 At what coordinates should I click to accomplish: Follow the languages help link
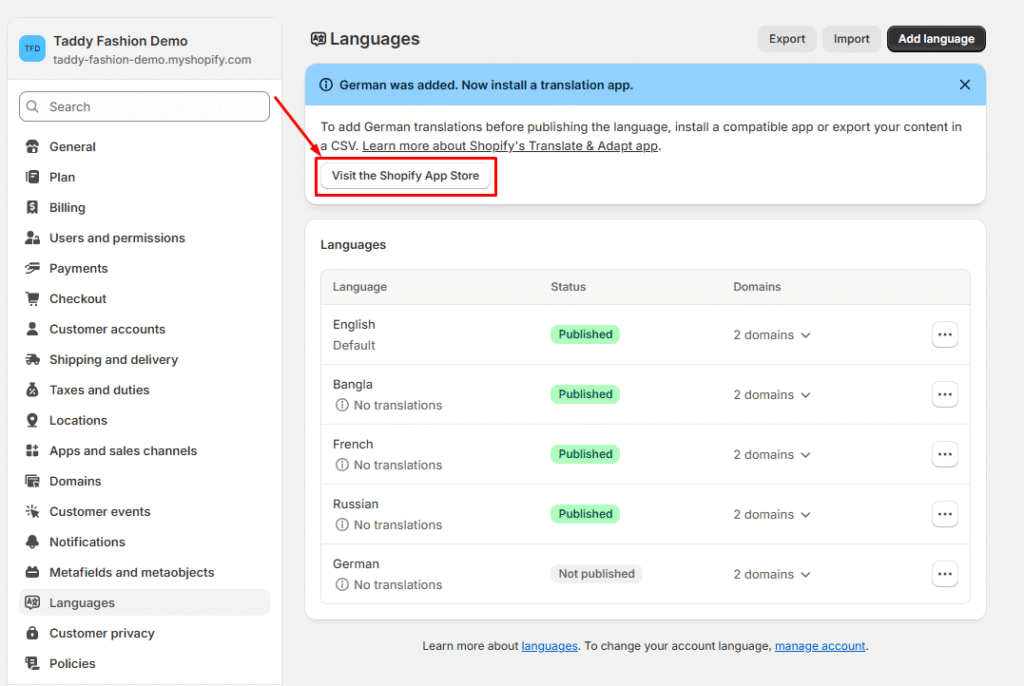click(x=549, y=646)
